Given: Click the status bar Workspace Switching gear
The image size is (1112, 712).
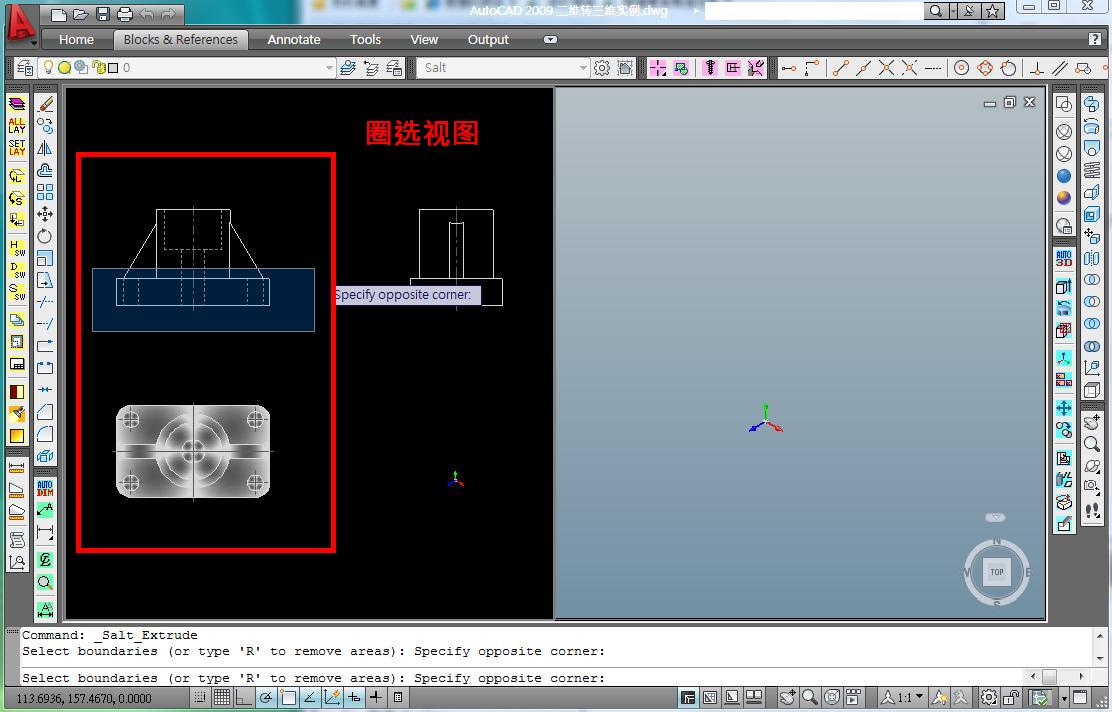Looking at the screenshot, I should (989, 698).
